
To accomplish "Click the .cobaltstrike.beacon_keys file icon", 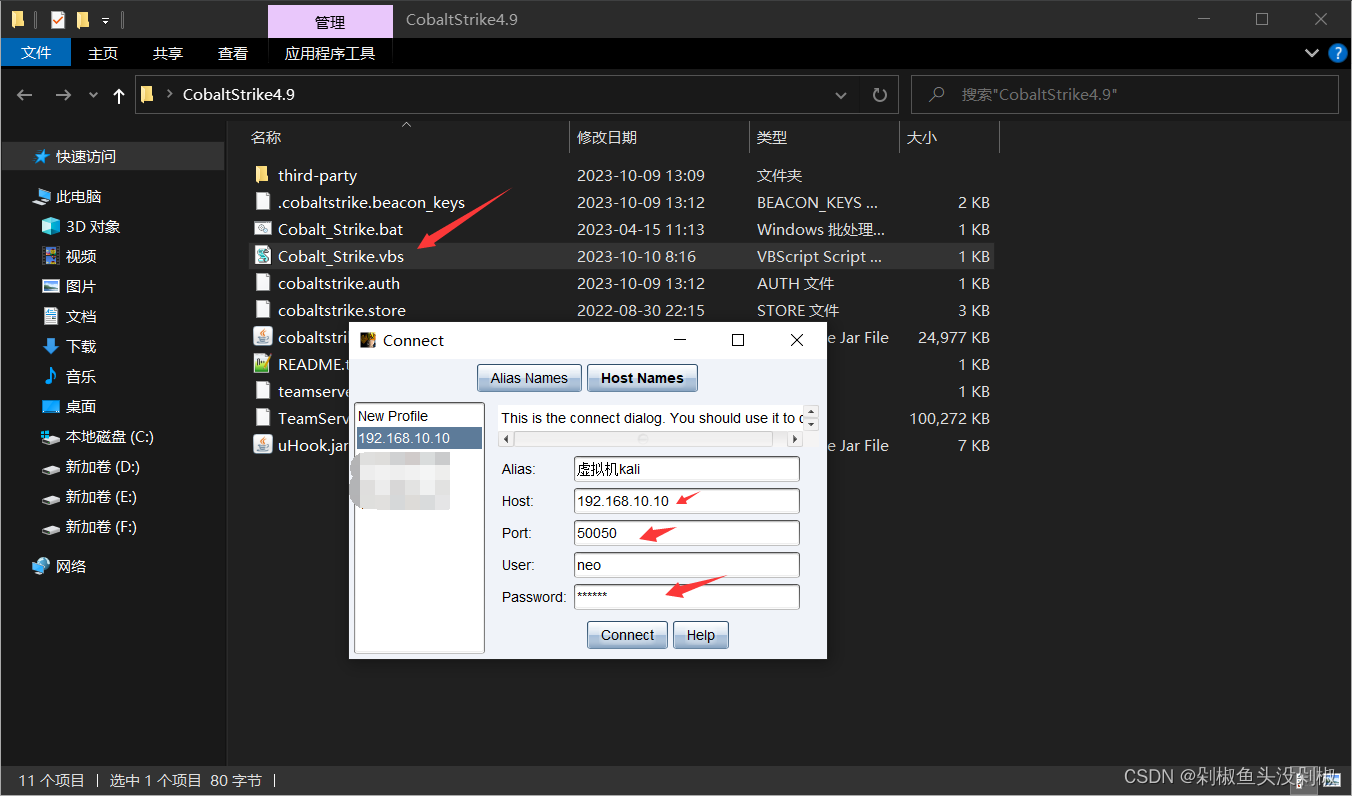I will (262, 202).
